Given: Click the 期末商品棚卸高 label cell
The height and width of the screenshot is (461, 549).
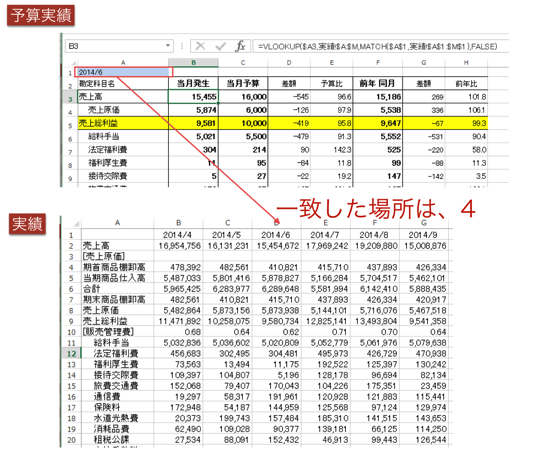Looking at the screenshot, I should pos(117,300).
